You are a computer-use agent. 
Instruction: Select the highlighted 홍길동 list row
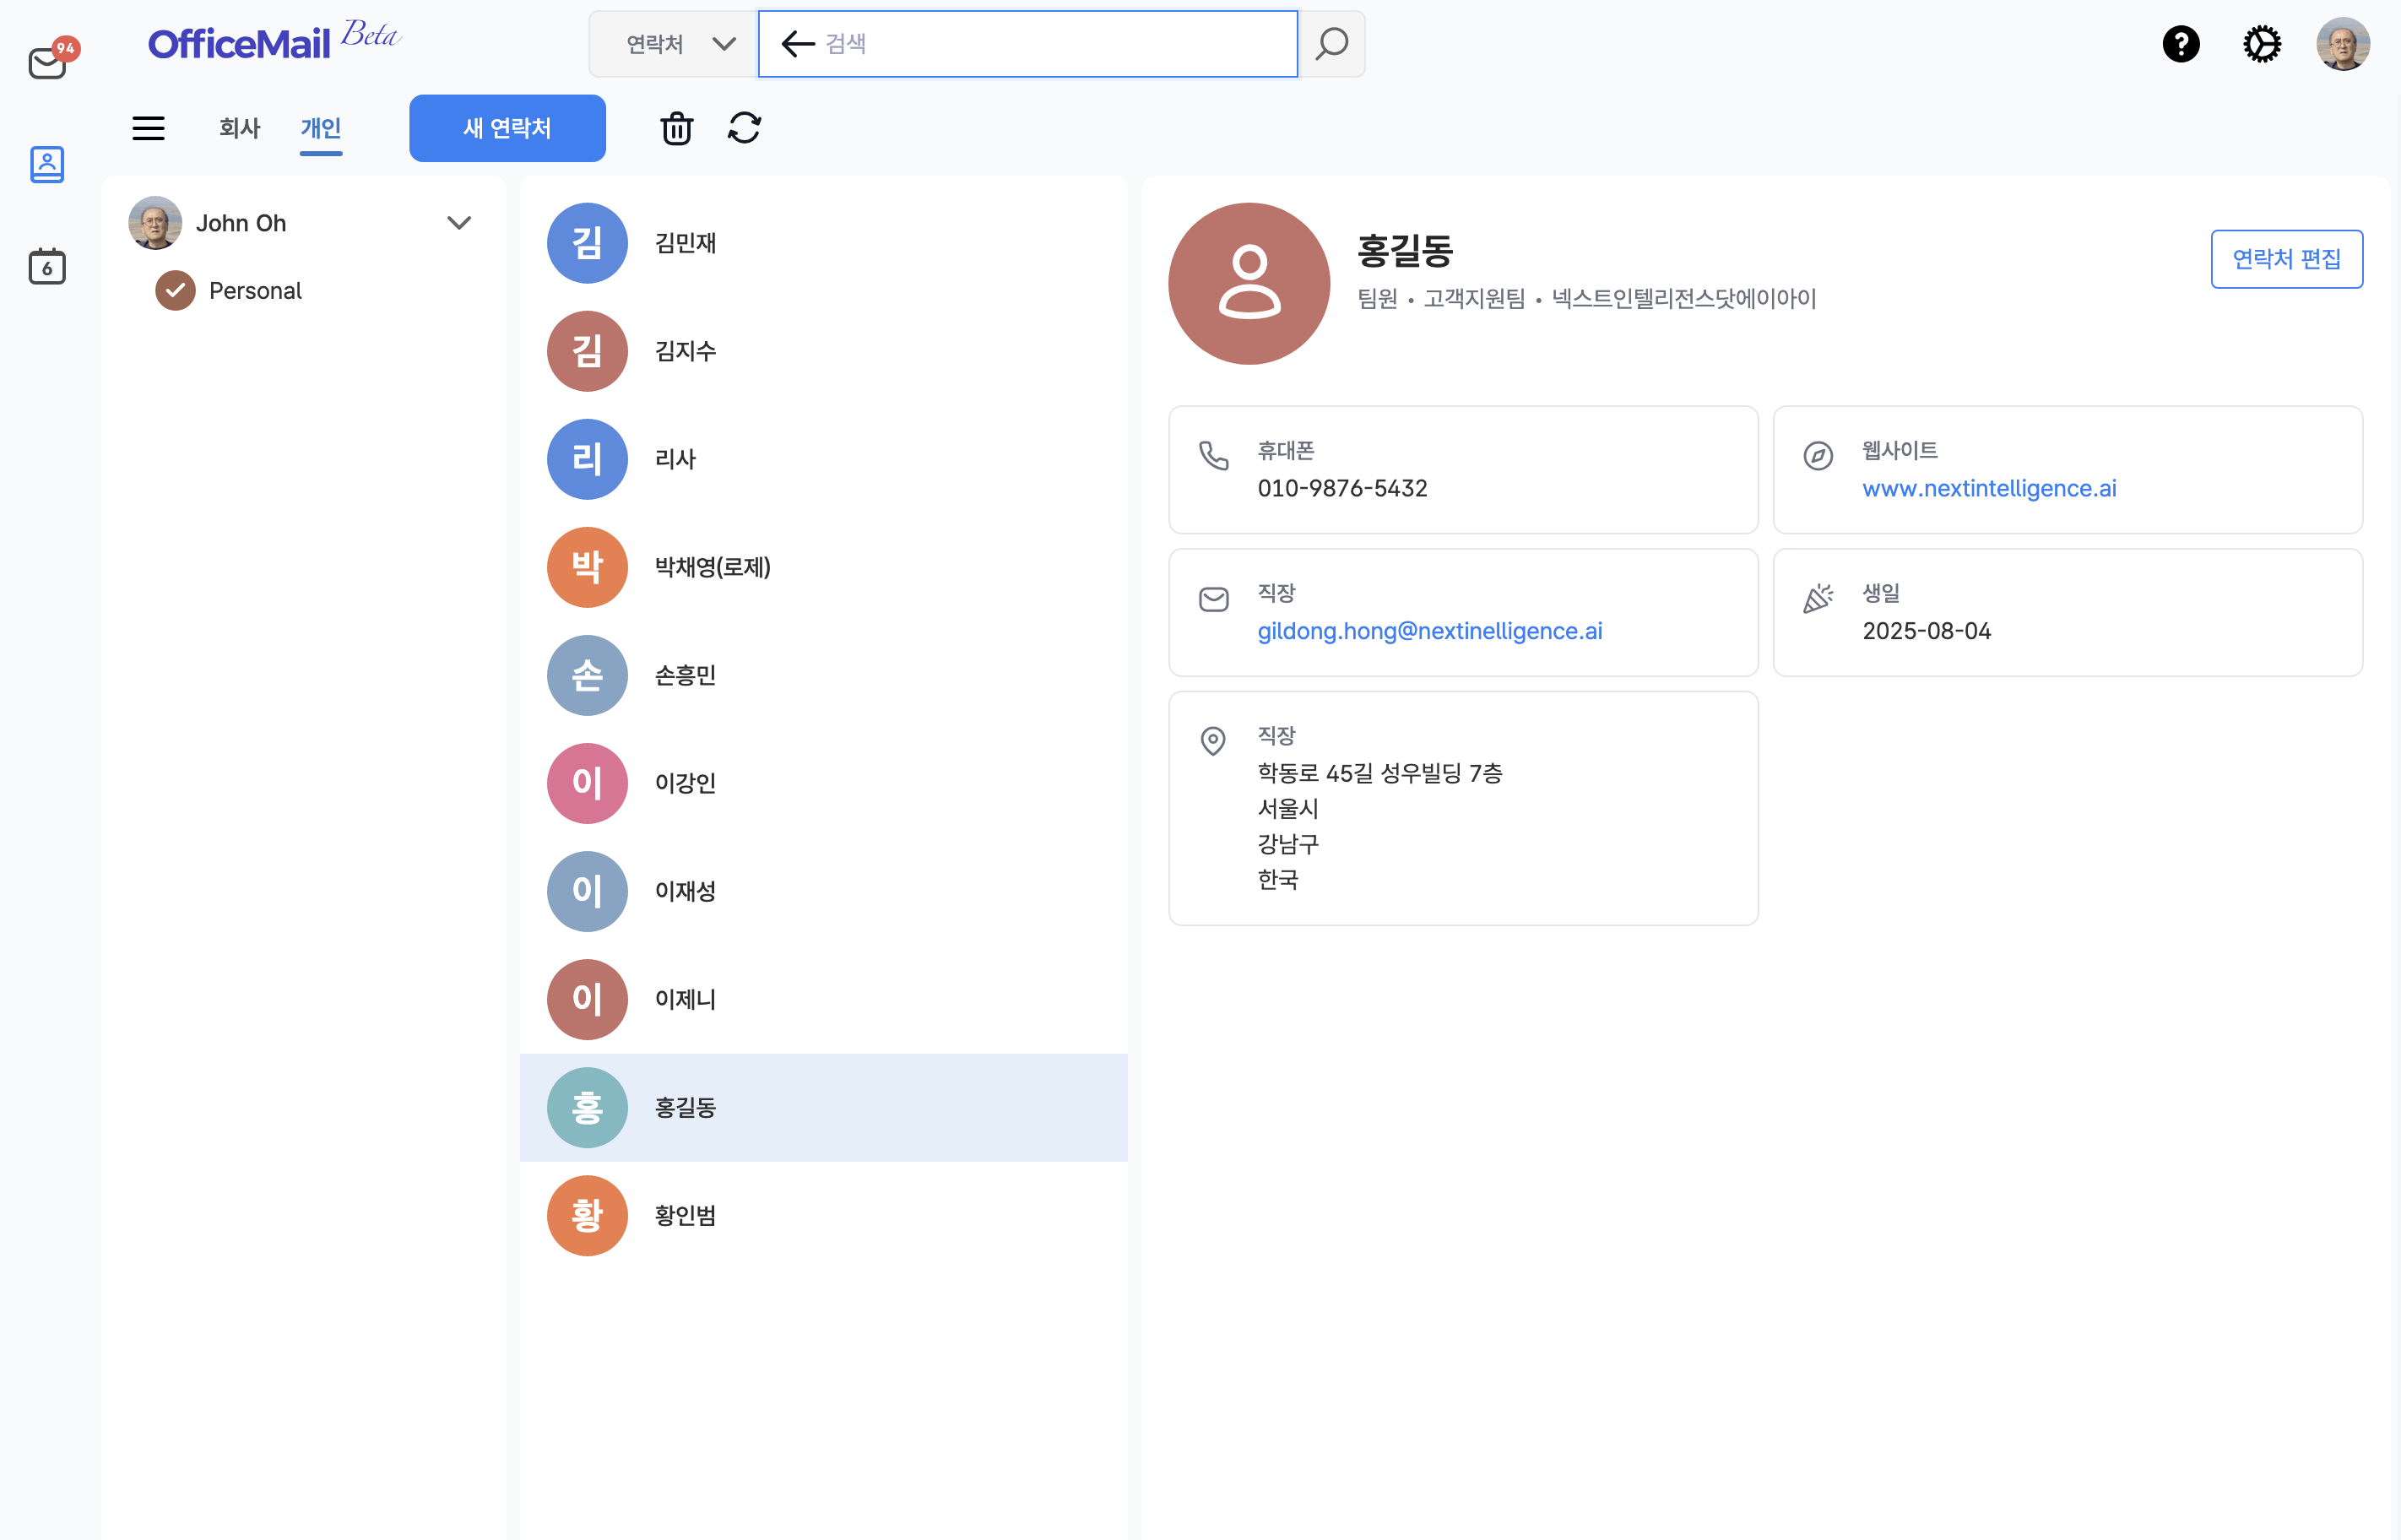pos(824,1108)
